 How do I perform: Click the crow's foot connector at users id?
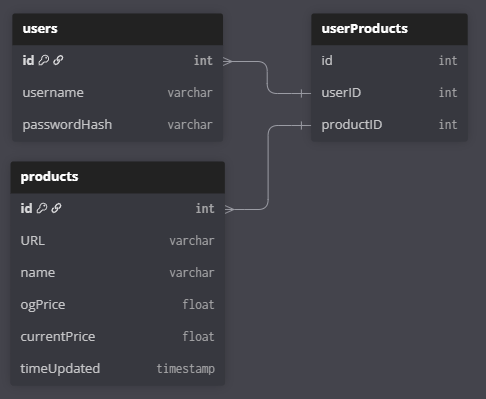pos(228,61)
